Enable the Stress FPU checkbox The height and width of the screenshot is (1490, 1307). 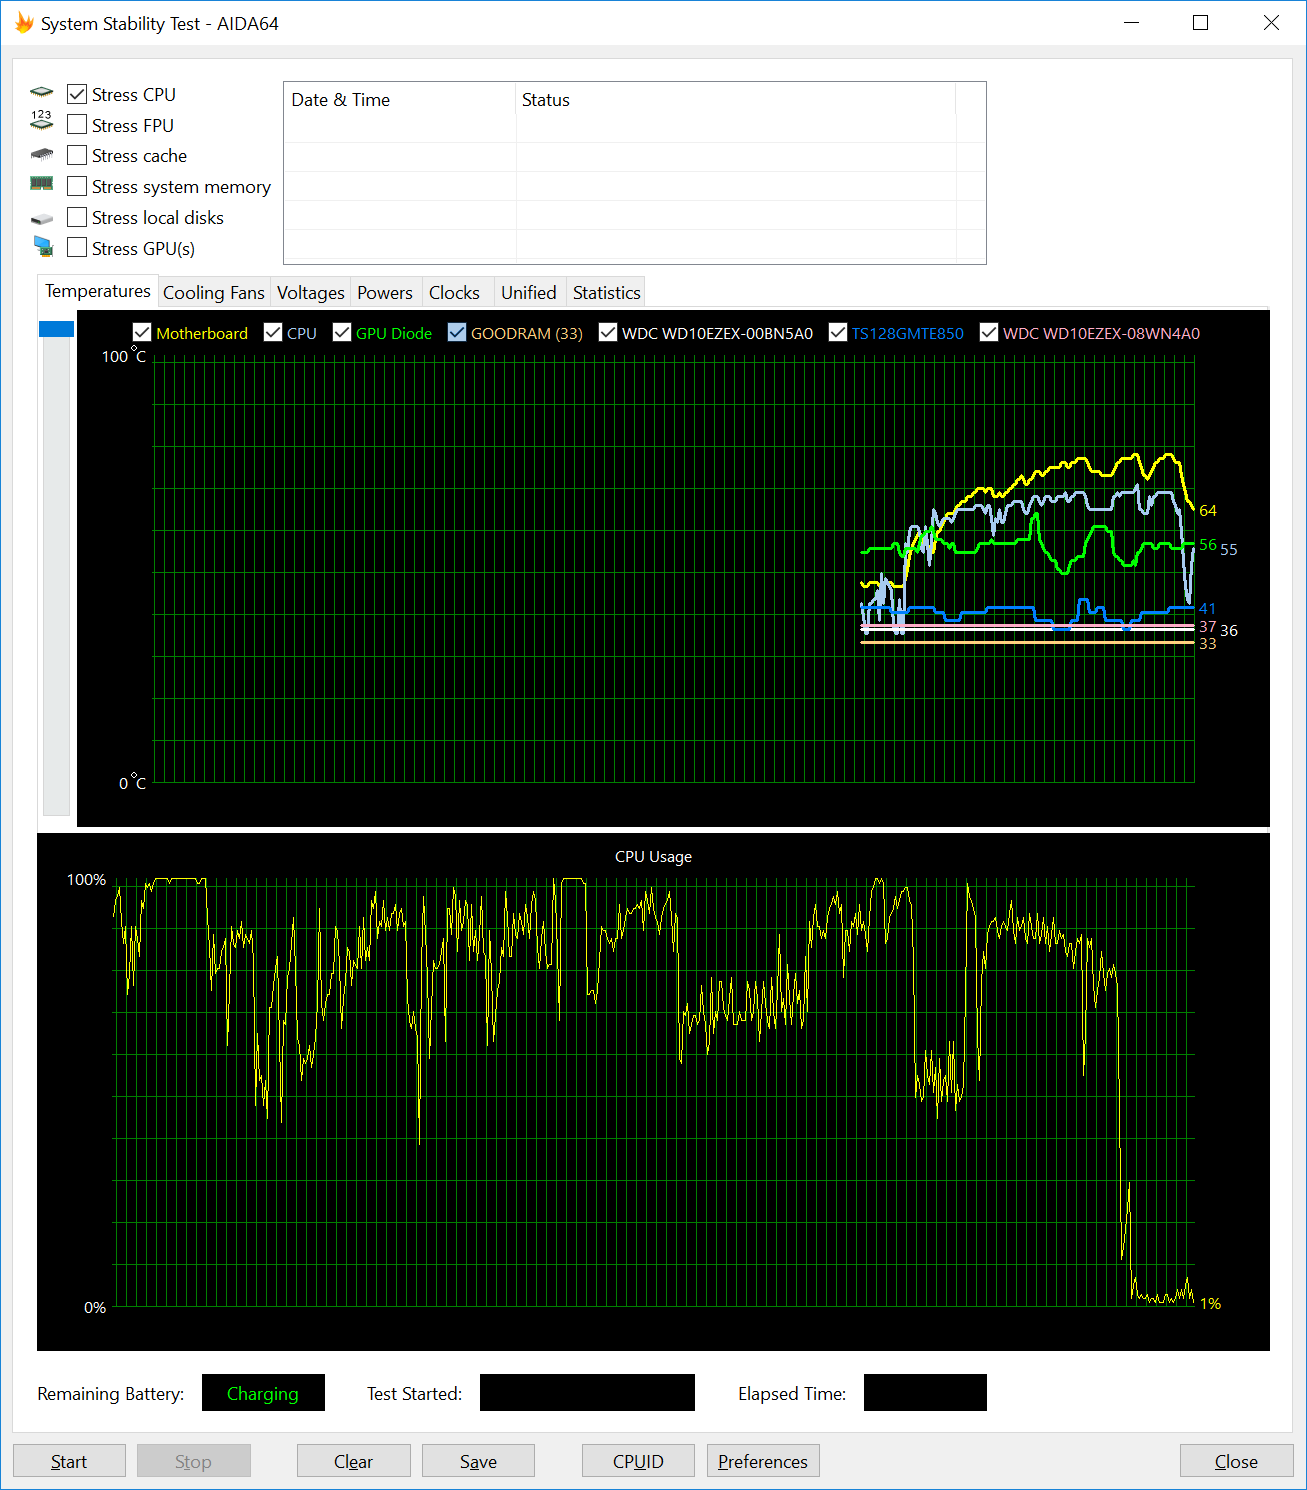(77, 125)
